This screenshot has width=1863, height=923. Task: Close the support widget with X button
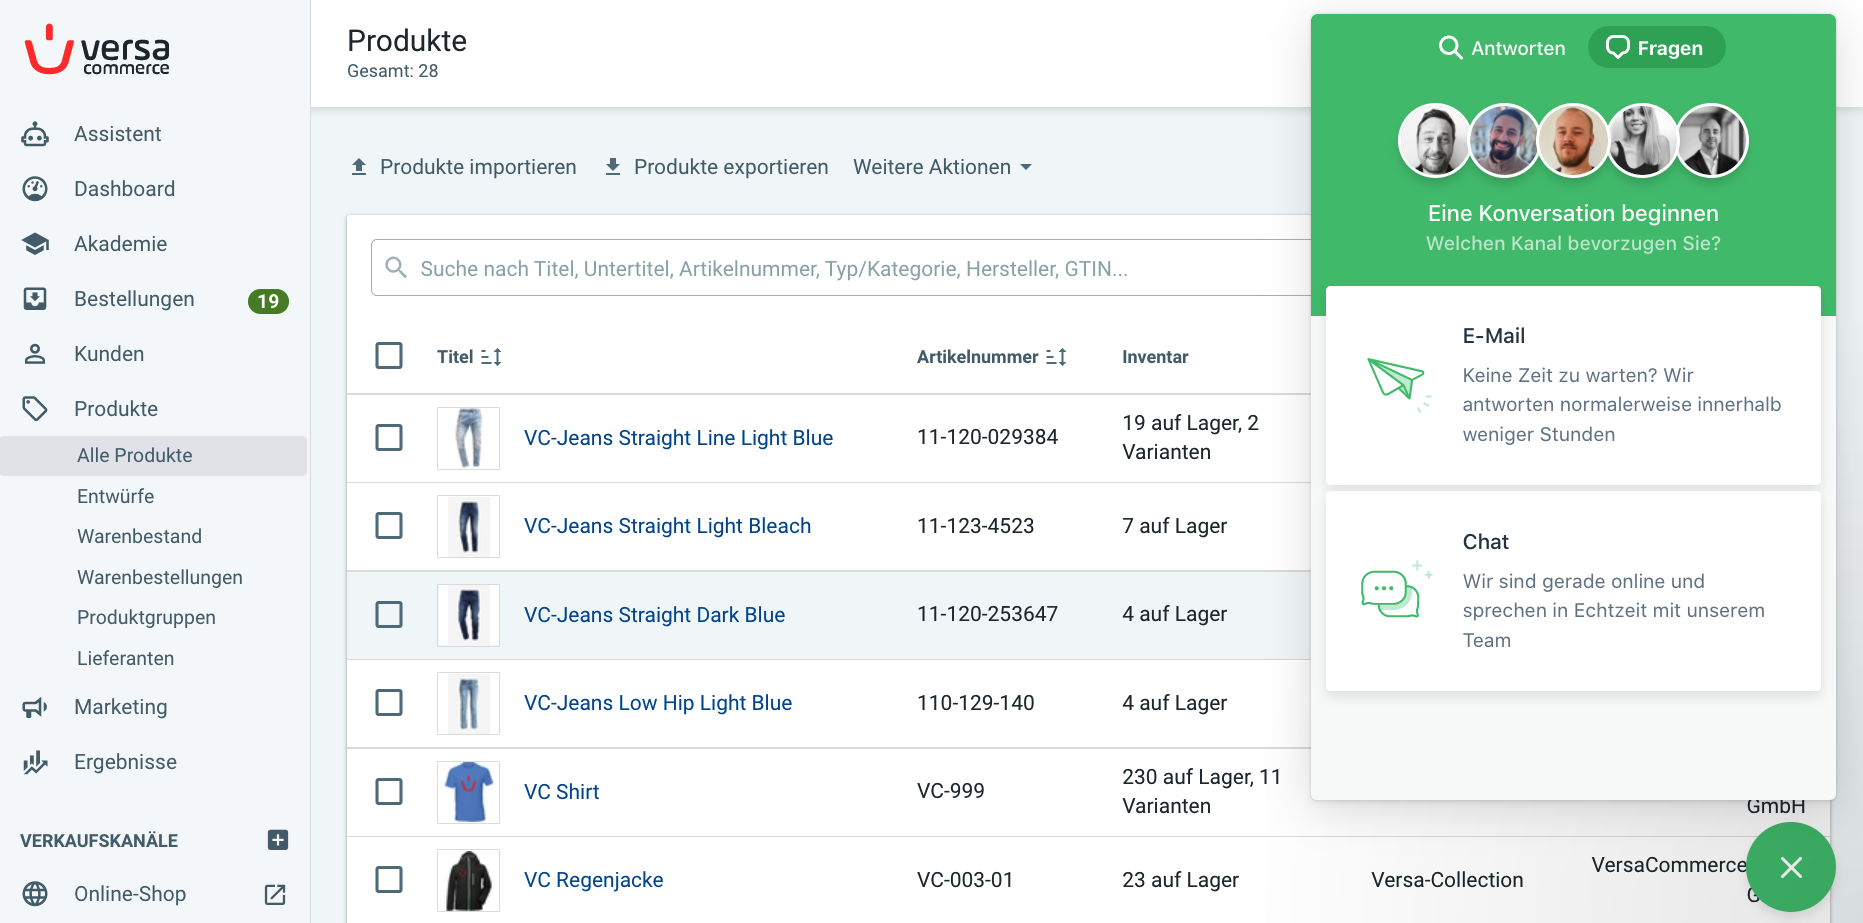[1791, 867]
